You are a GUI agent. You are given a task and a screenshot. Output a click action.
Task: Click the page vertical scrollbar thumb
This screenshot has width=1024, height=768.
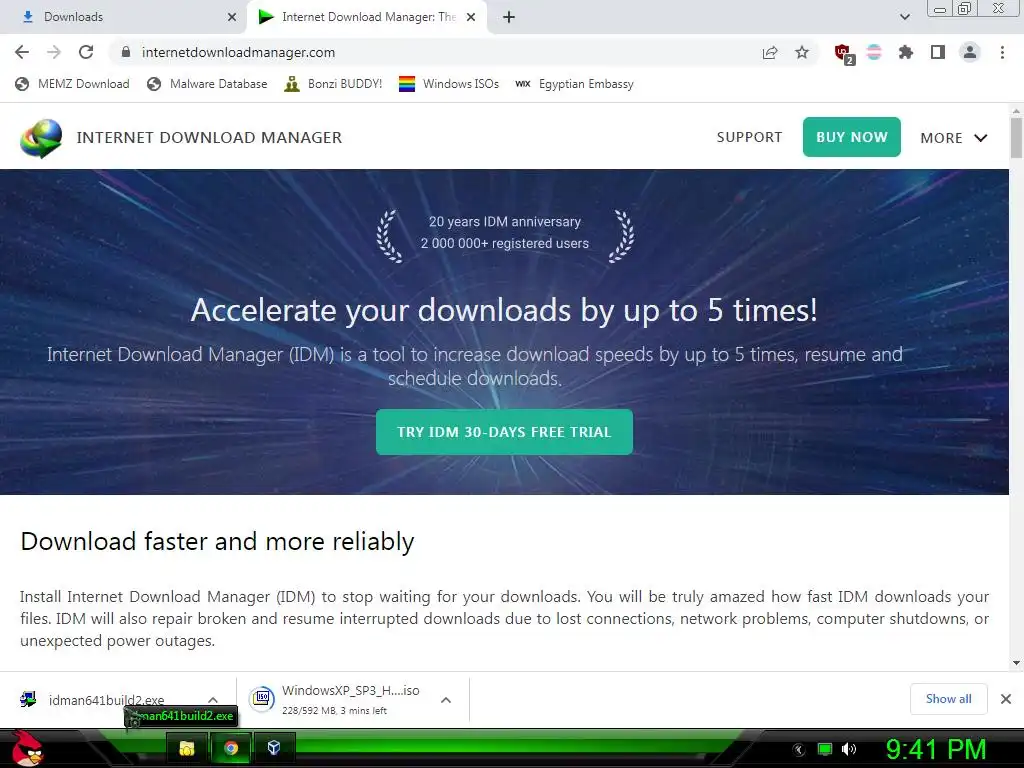(x=1016, y=137)
